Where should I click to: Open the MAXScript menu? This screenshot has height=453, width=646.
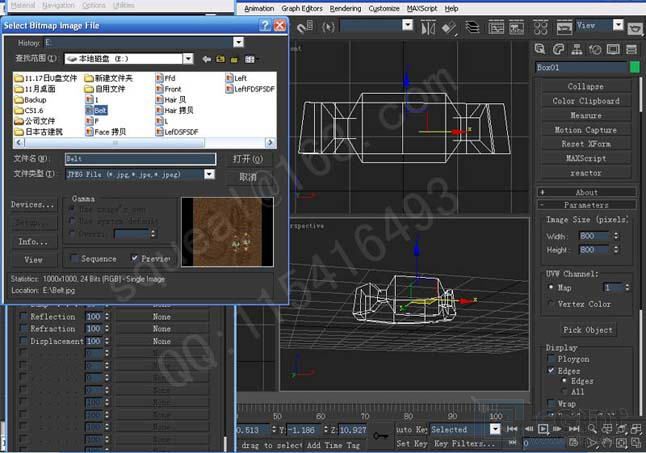422,9
